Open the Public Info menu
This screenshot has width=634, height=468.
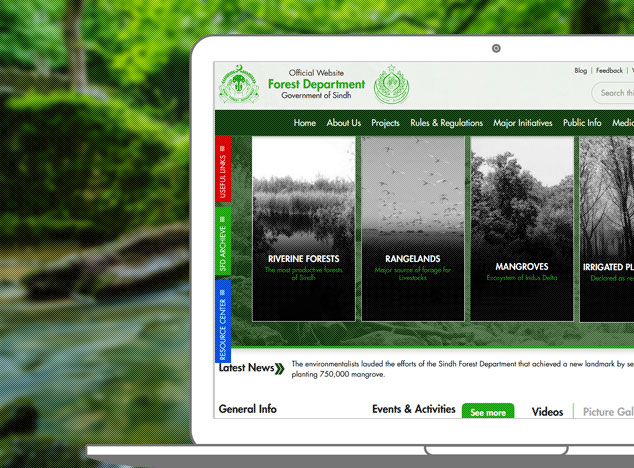tap(582, 123)
